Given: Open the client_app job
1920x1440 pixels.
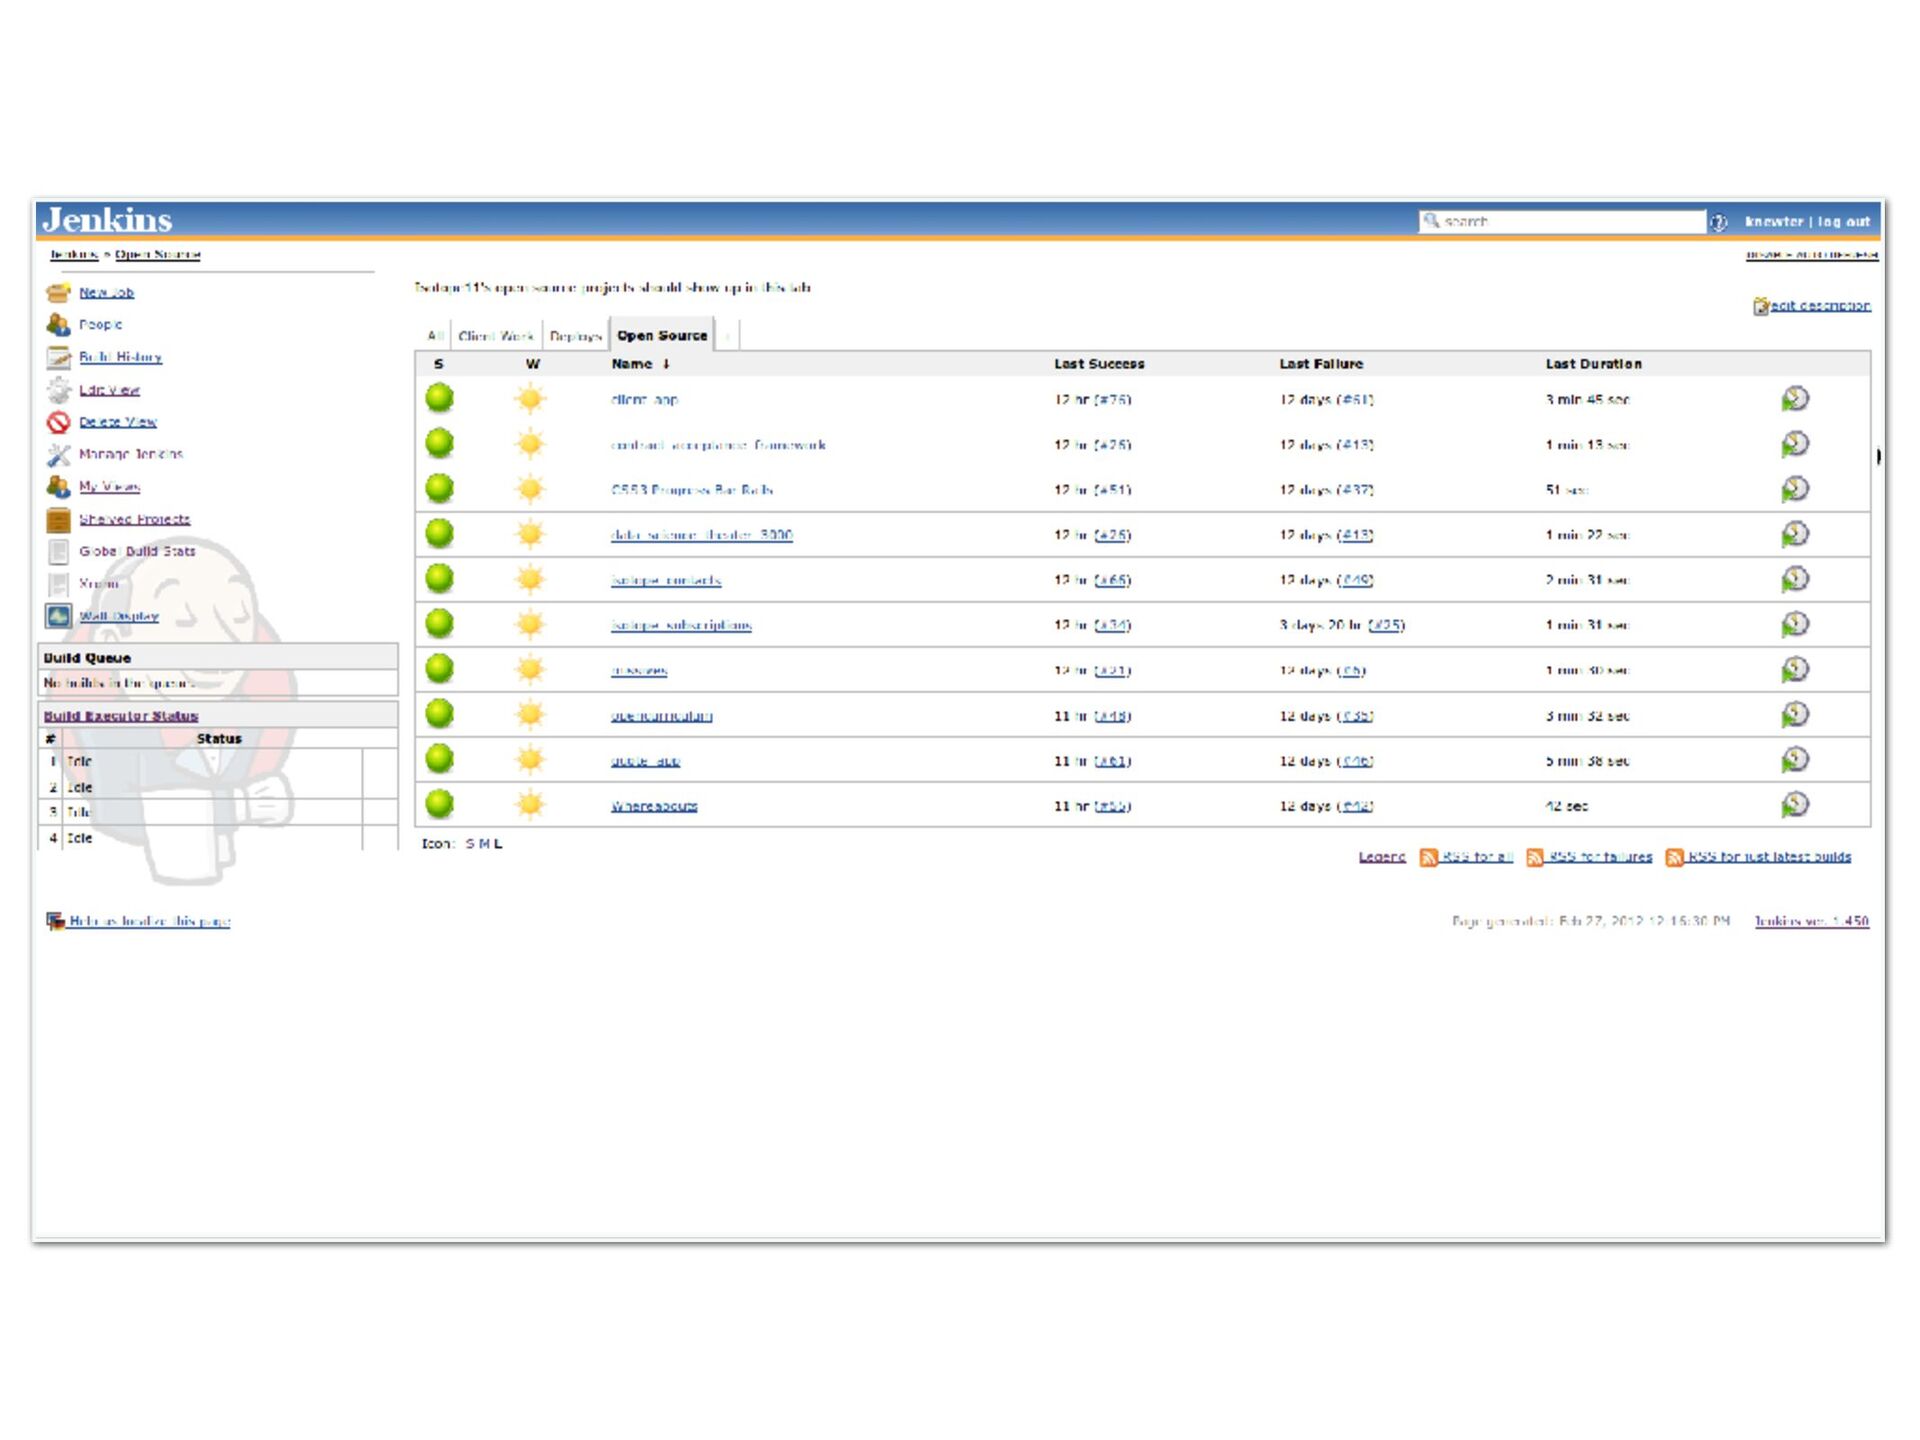Looking at the screenshot, I should pos(645,399).
